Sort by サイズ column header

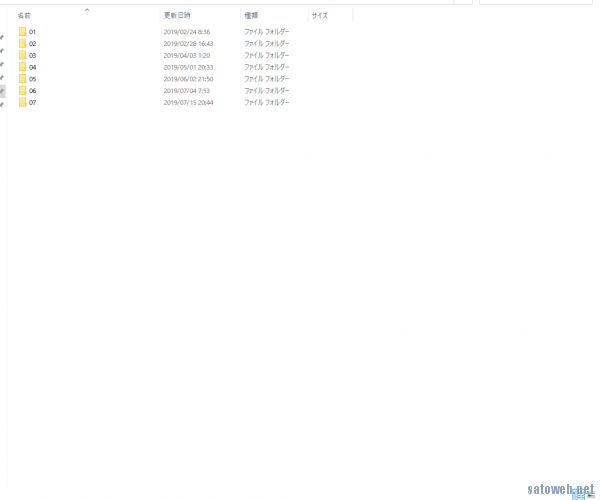320,17
